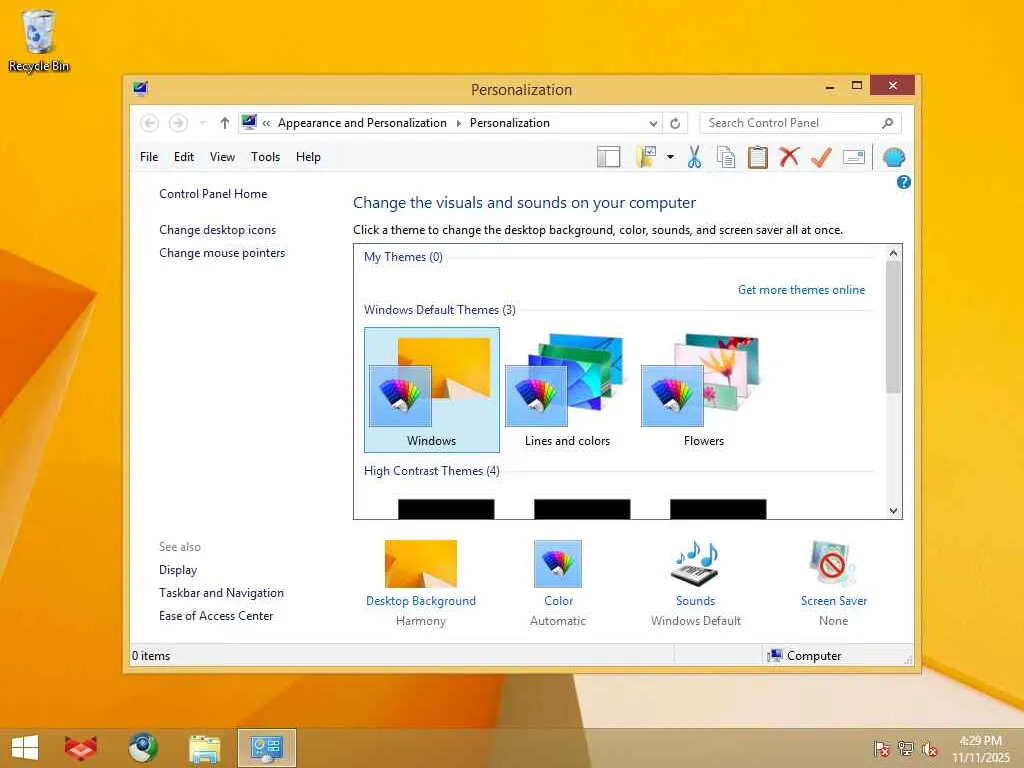The image size is (1024, 768).
Task: Select the Lines and colors theme
Action: pyautogui.click(x=567, y=390)
